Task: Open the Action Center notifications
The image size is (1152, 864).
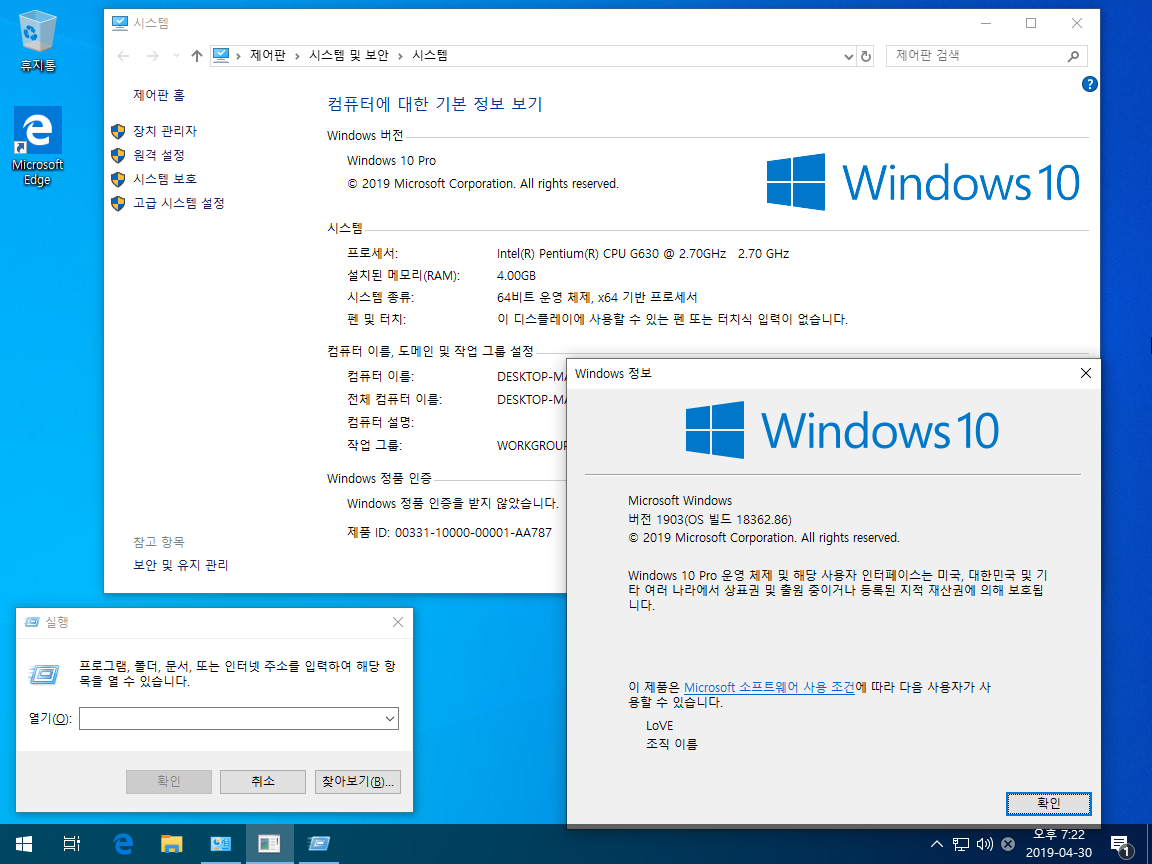Action: 1122,845
